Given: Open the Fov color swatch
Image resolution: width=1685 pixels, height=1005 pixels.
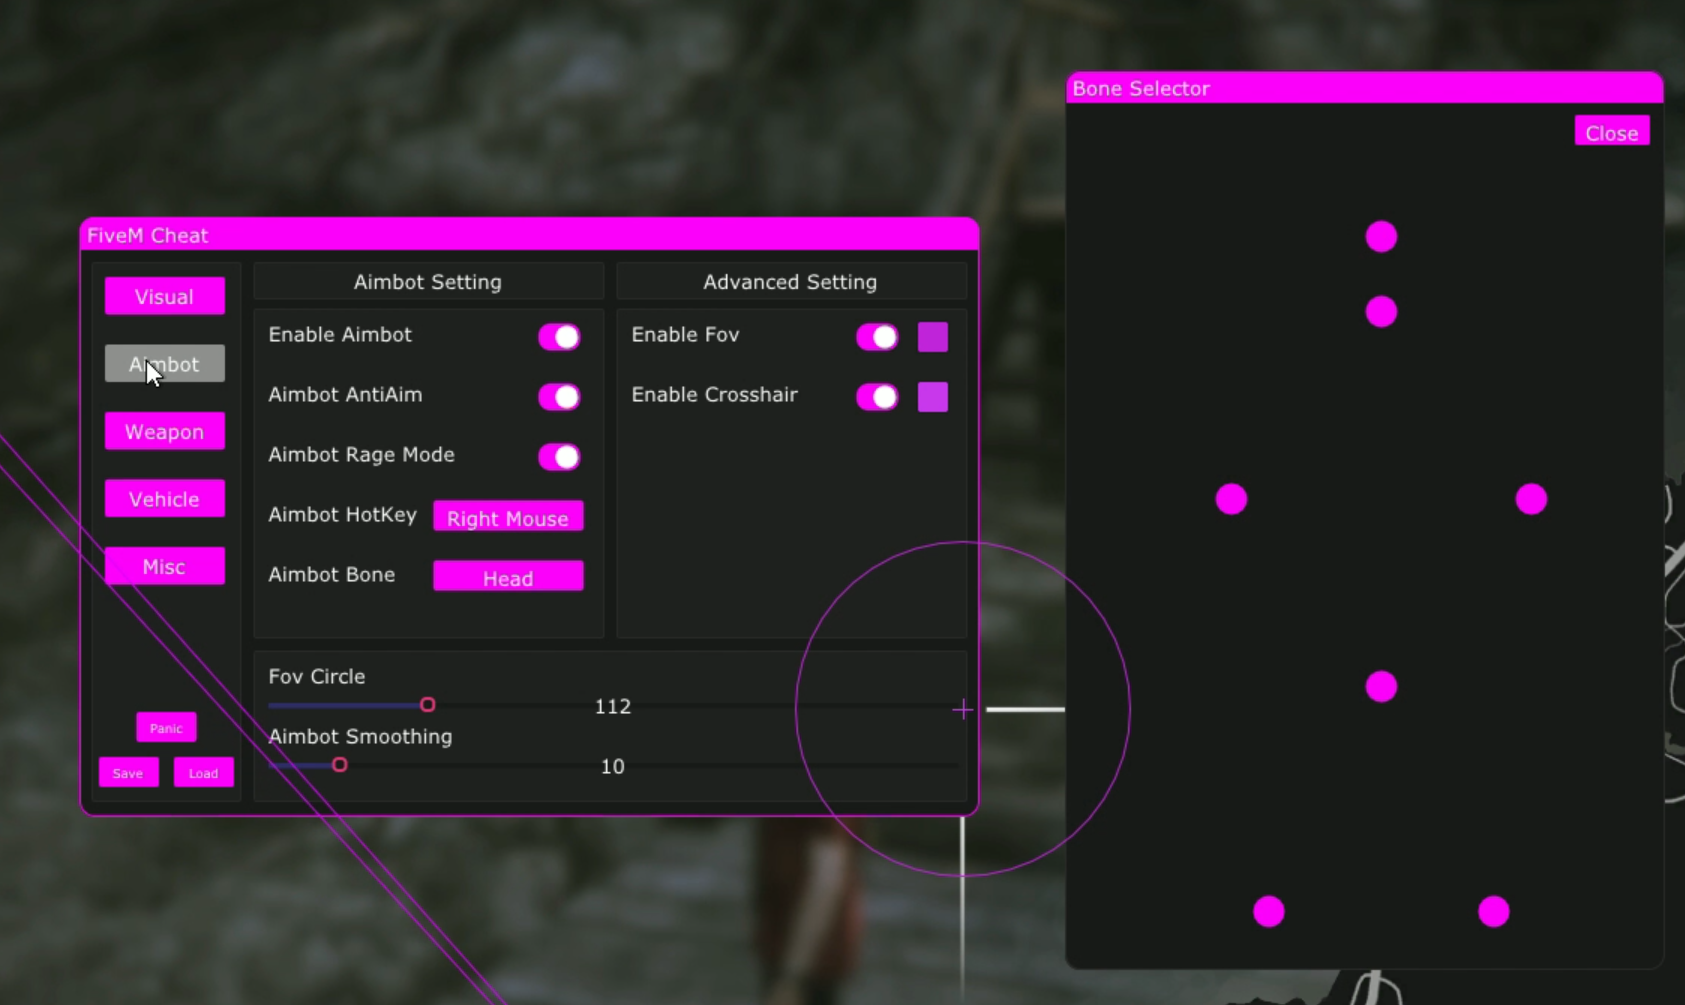Looking at the screenshot, I should click(x=933, y=337).
